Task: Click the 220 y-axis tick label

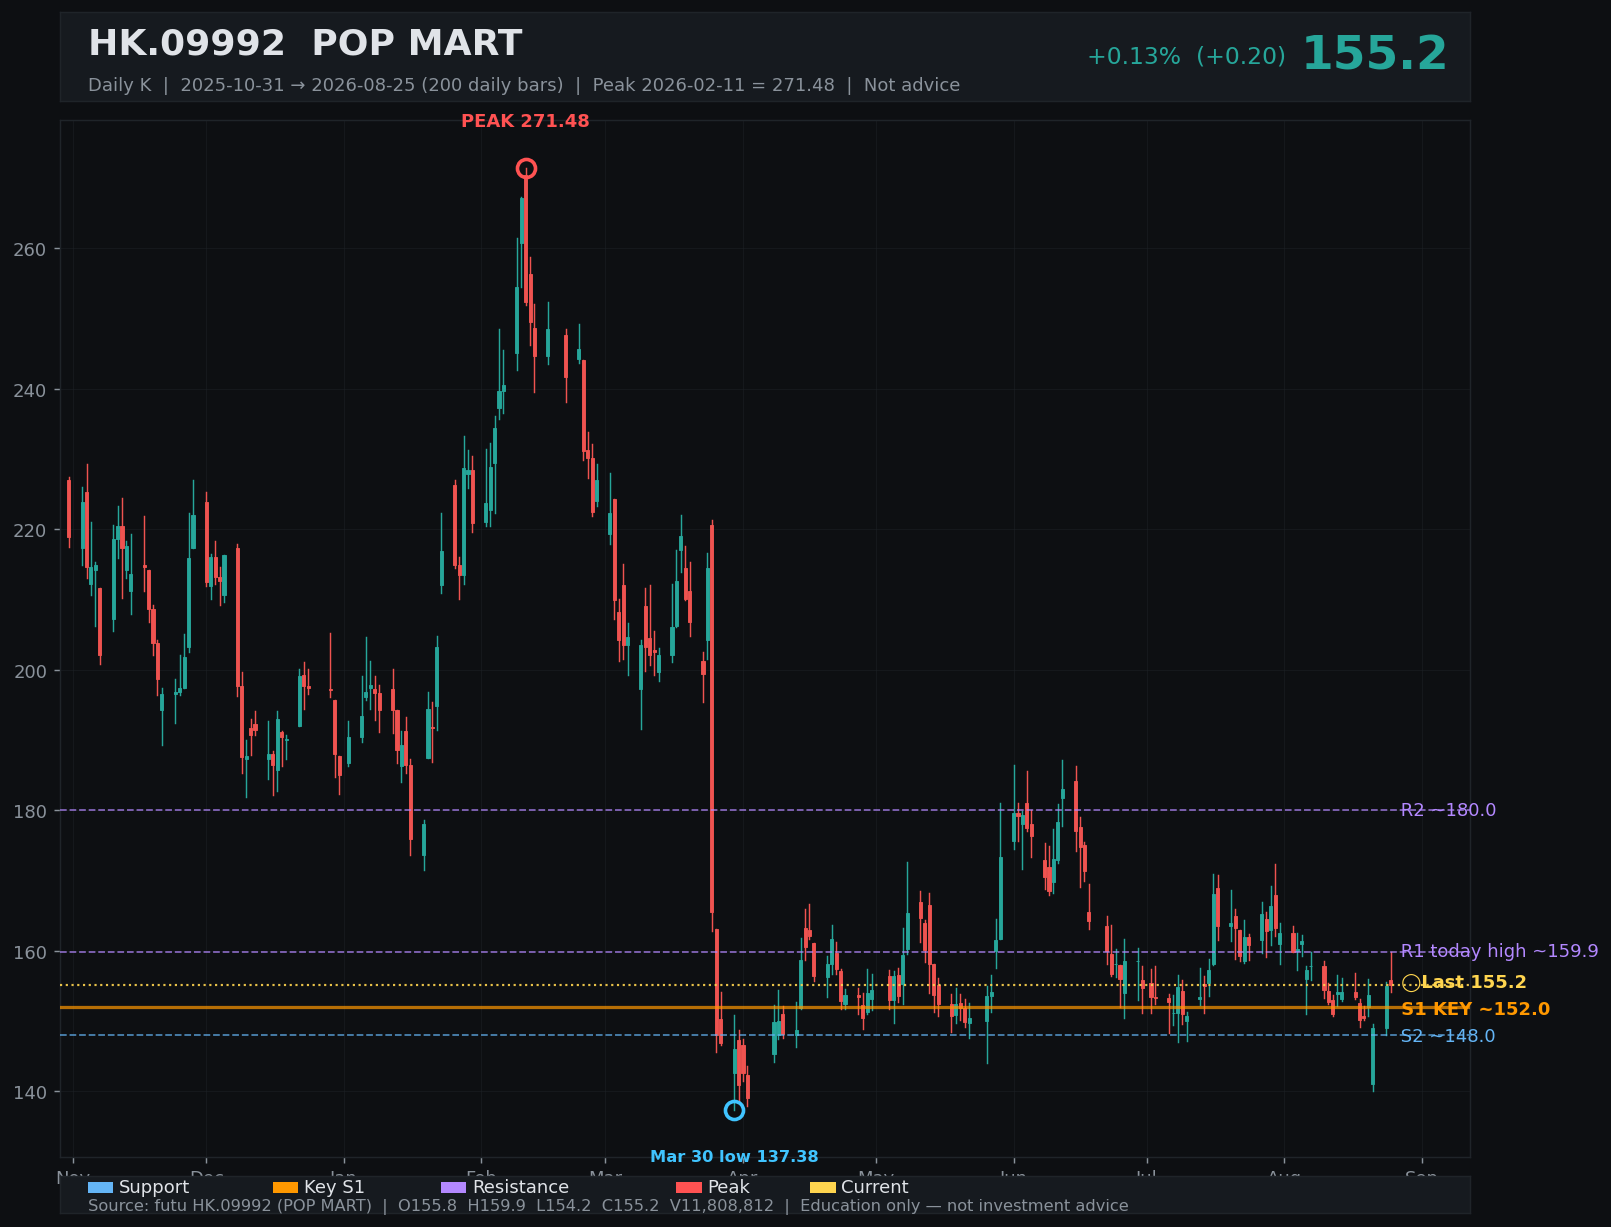Action: coord(31,530)
